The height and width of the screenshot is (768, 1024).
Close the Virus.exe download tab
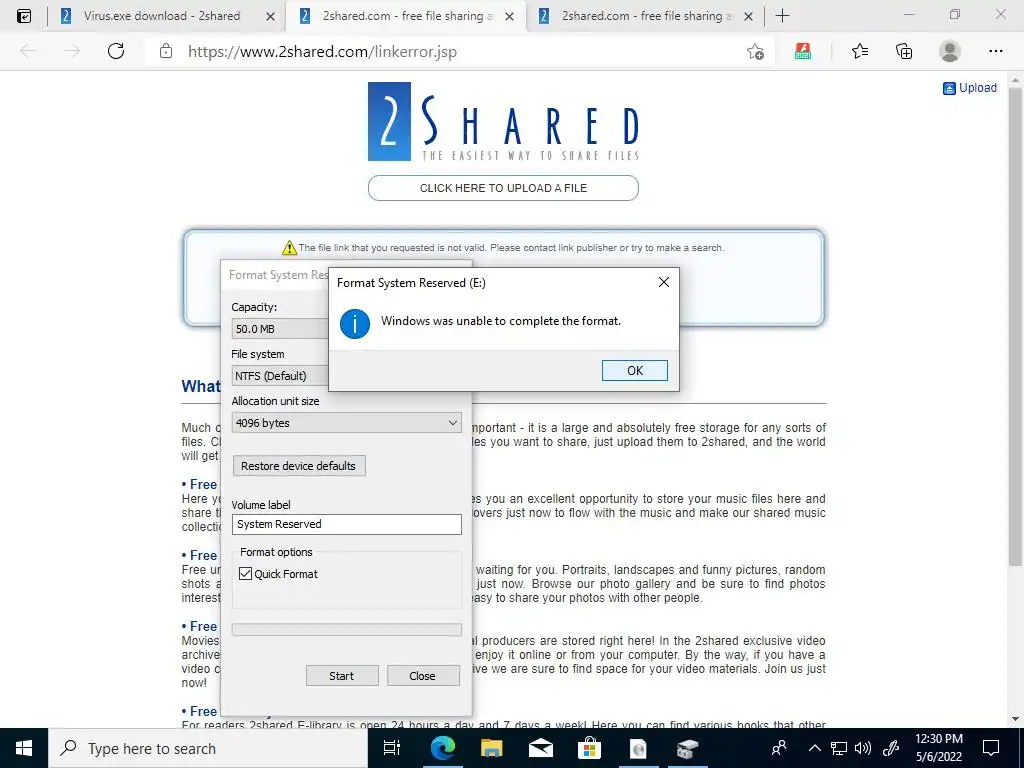tap(270, 16)
